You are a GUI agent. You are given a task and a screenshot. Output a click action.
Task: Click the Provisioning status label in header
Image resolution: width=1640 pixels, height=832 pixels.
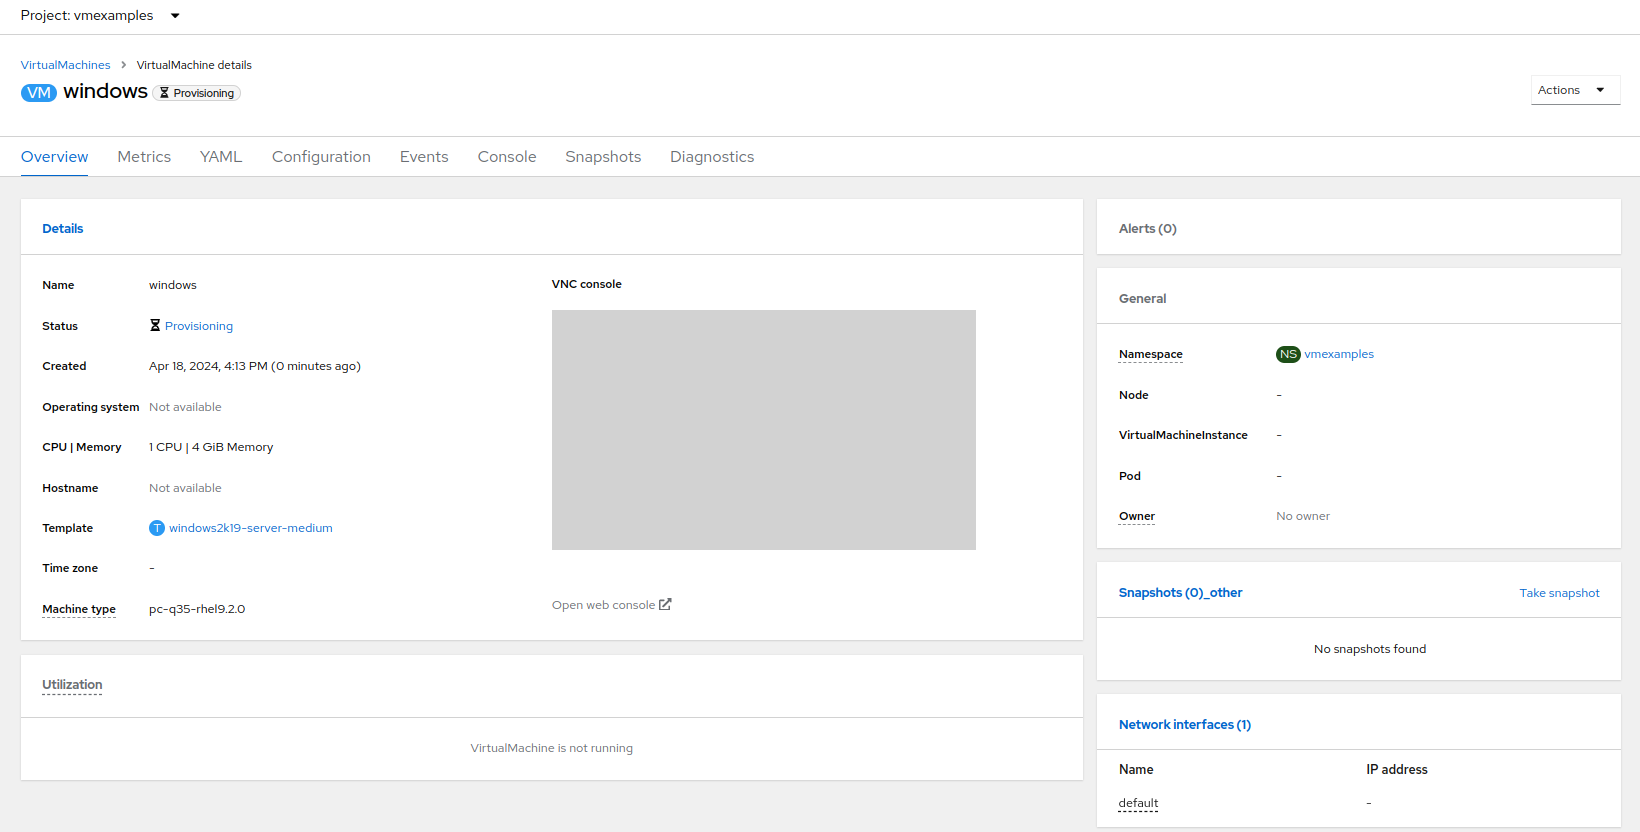[197, 93]
